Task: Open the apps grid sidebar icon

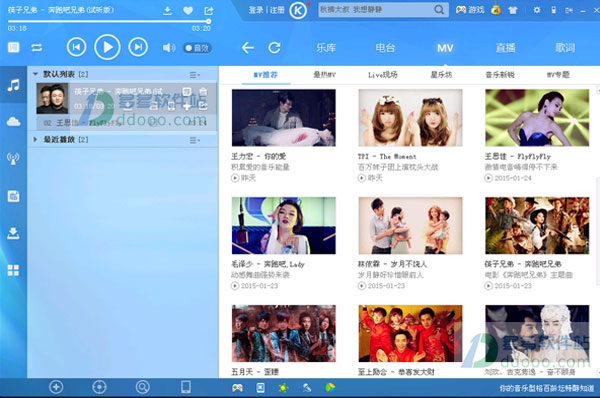Action: tap(13, 270)
